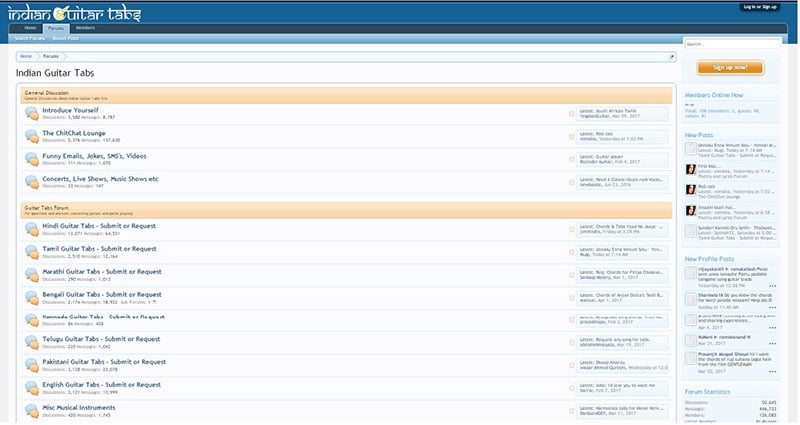Image resolution: width=800 pixels, height=425 pixels.
Task: Click the Concerts, Live Shows forum bubble icon
Action: [32, 182]
